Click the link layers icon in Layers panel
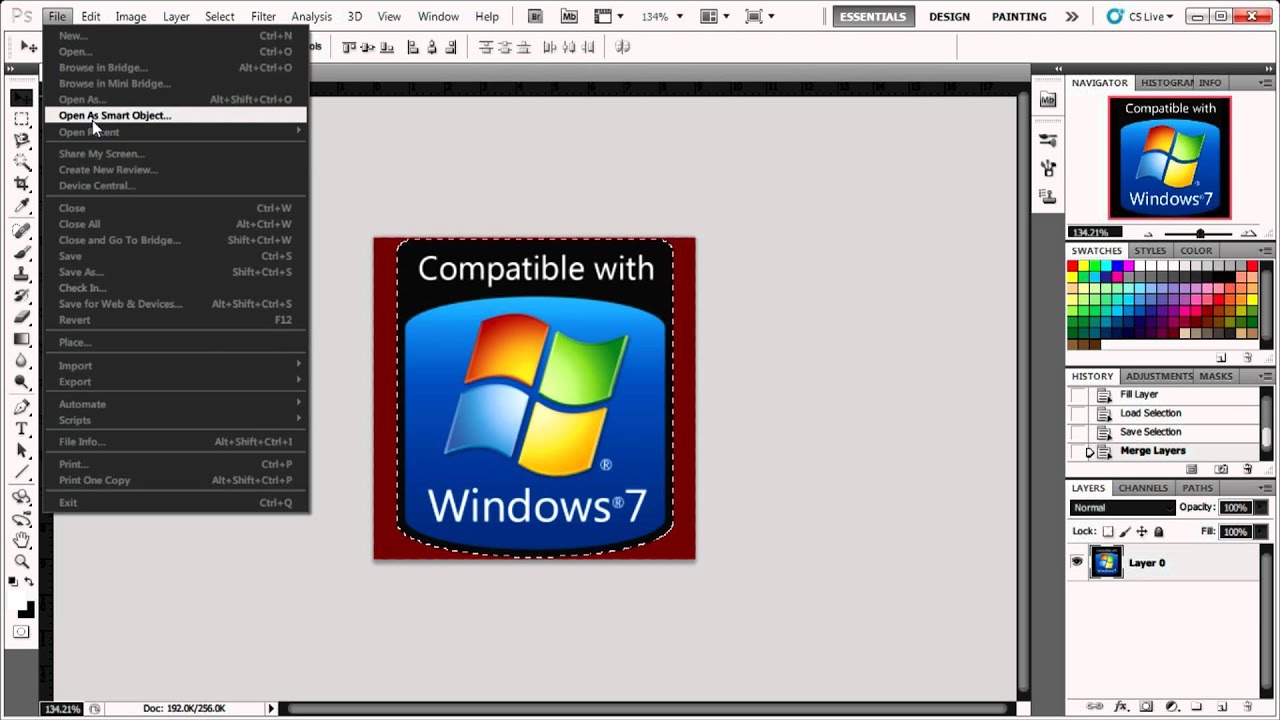The height and width of the screenshot is (720, 1280). 1096,706
